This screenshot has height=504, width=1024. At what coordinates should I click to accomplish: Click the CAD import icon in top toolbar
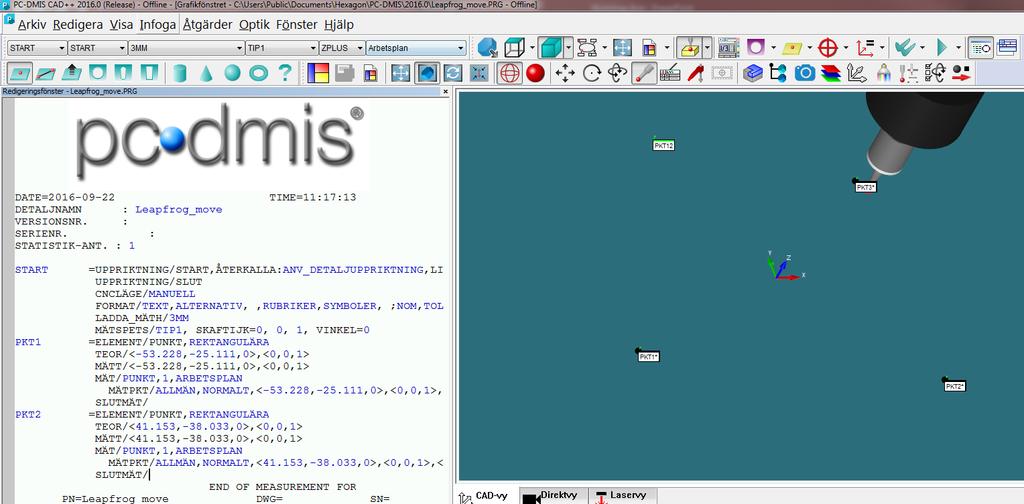pyautogui.click(x=487, y=48)
